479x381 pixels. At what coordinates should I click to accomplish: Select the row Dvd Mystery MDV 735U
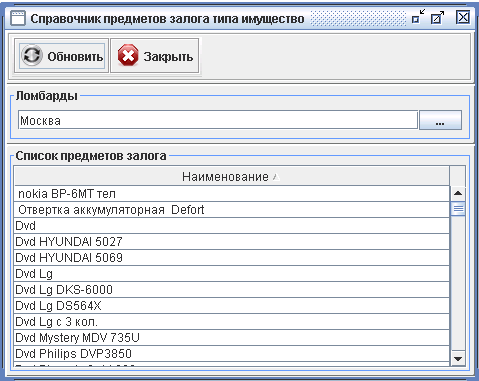[232, 338]
